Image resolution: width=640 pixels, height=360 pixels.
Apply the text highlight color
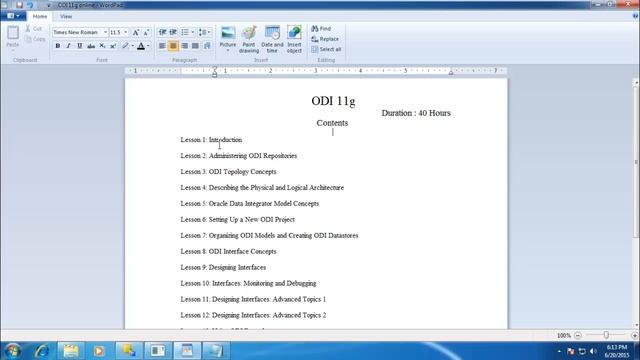click(125, 46)
